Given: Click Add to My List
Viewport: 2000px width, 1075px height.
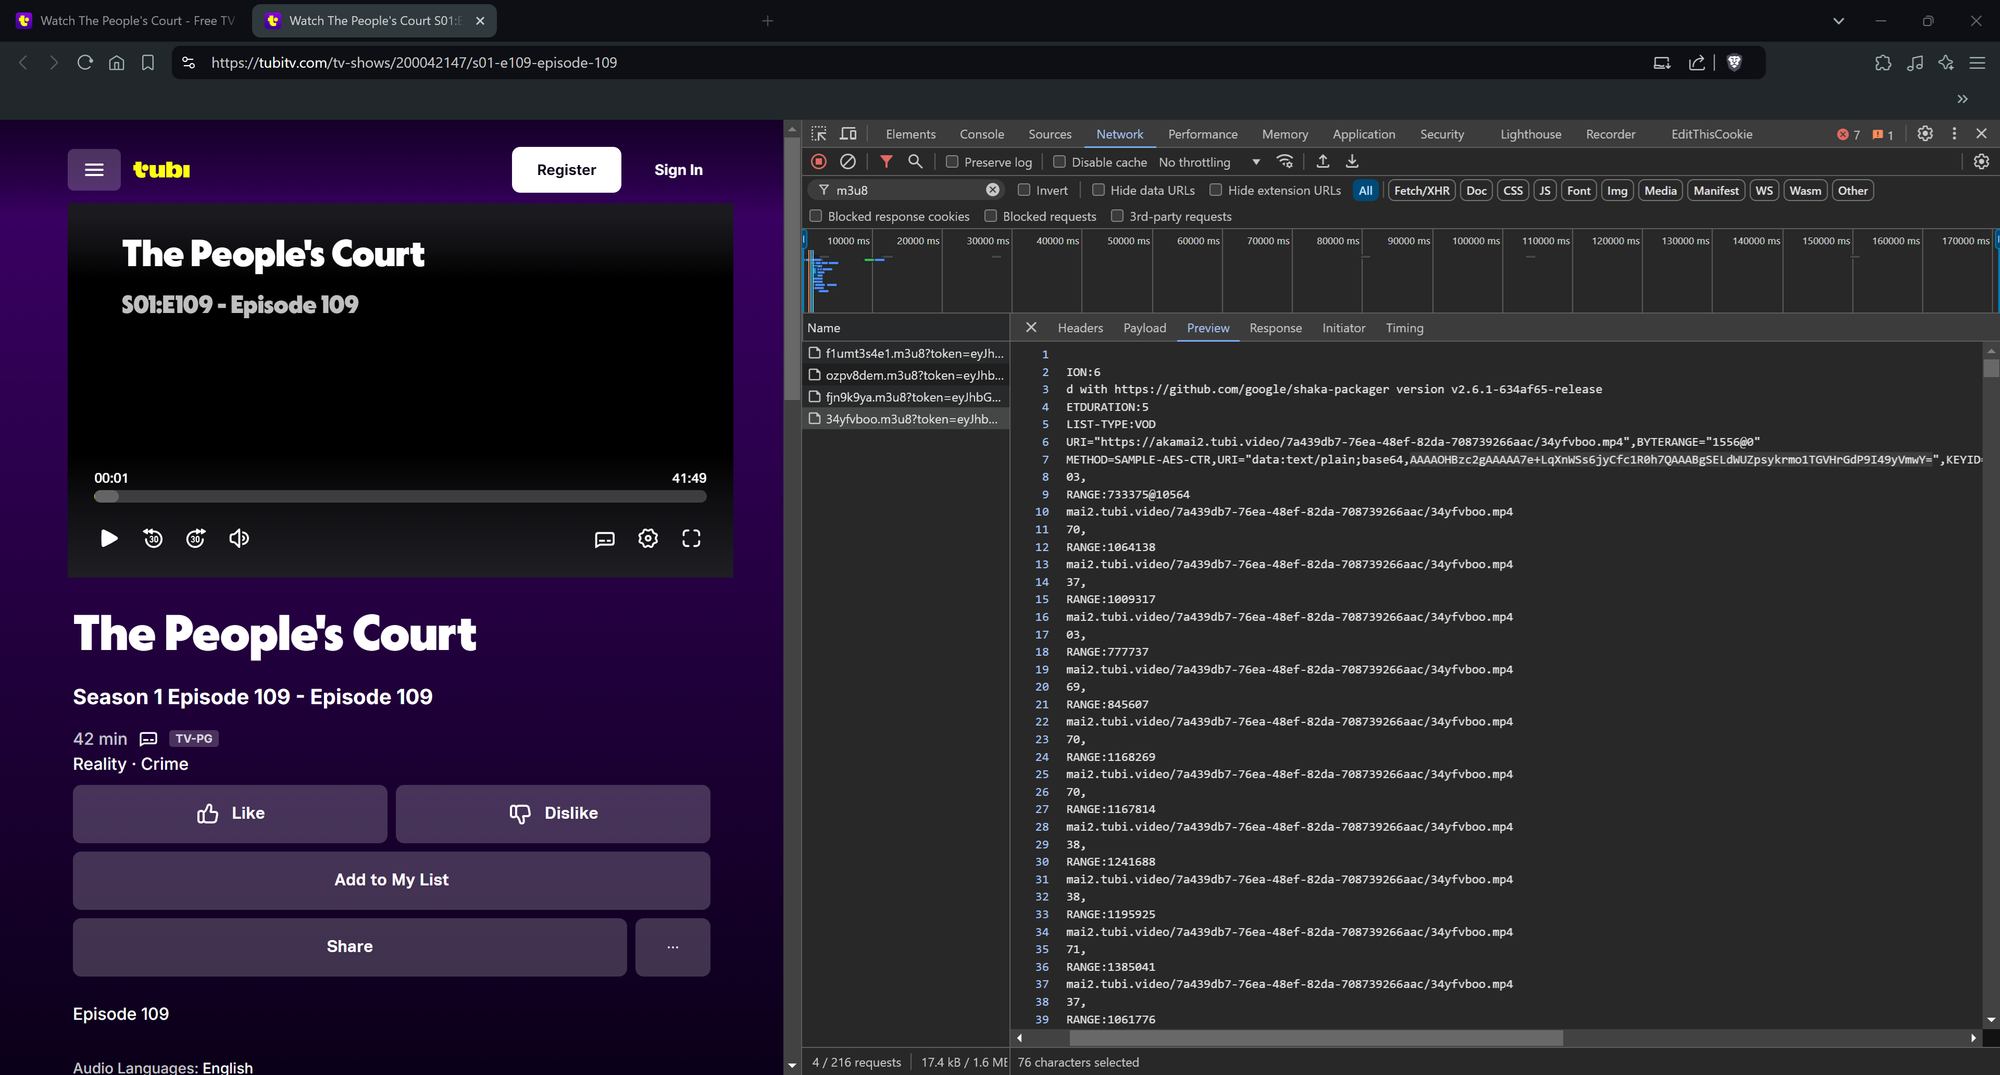Looking at the screenshot, I should pyautogui.click(x=391, y=880).
